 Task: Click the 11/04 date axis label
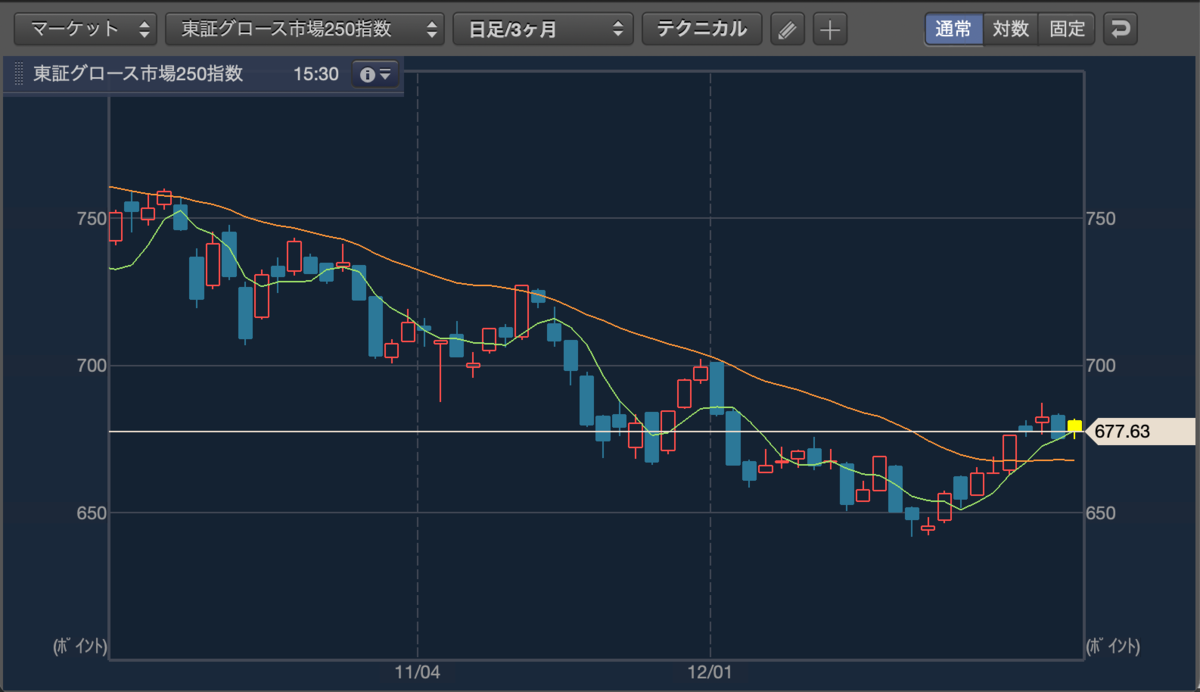click(x=417, y=671)
